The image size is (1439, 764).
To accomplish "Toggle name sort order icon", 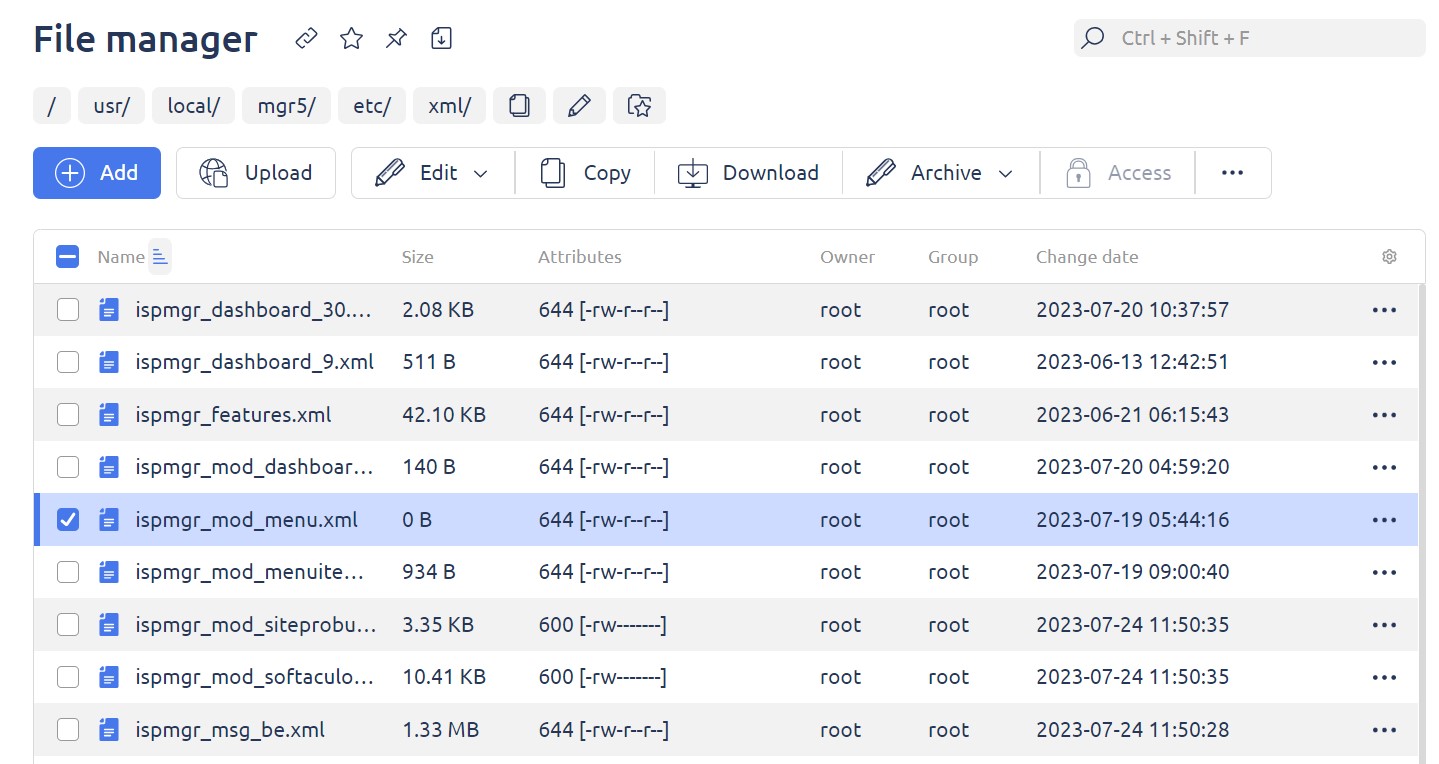I will pos(160,257).
